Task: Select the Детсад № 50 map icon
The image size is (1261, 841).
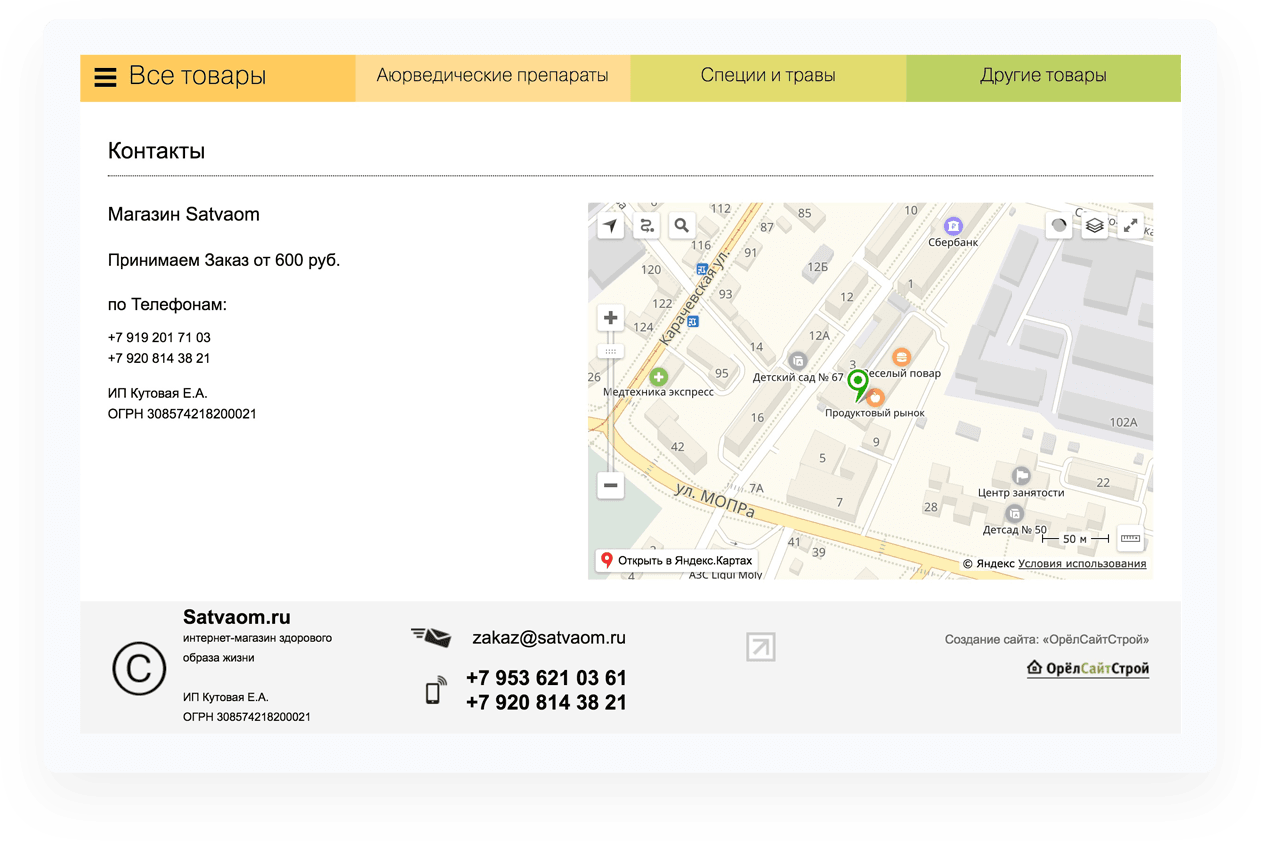Action: coord(1014,514)
